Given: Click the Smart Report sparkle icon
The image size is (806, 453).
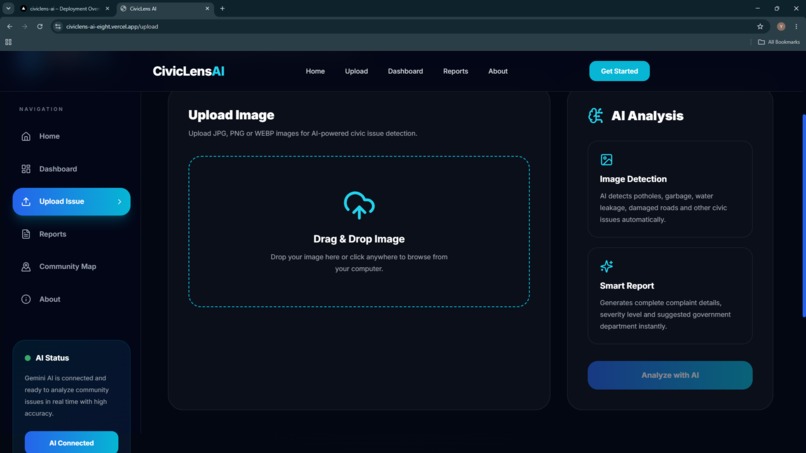Looking at the screenshot, I should click(606, 266).
